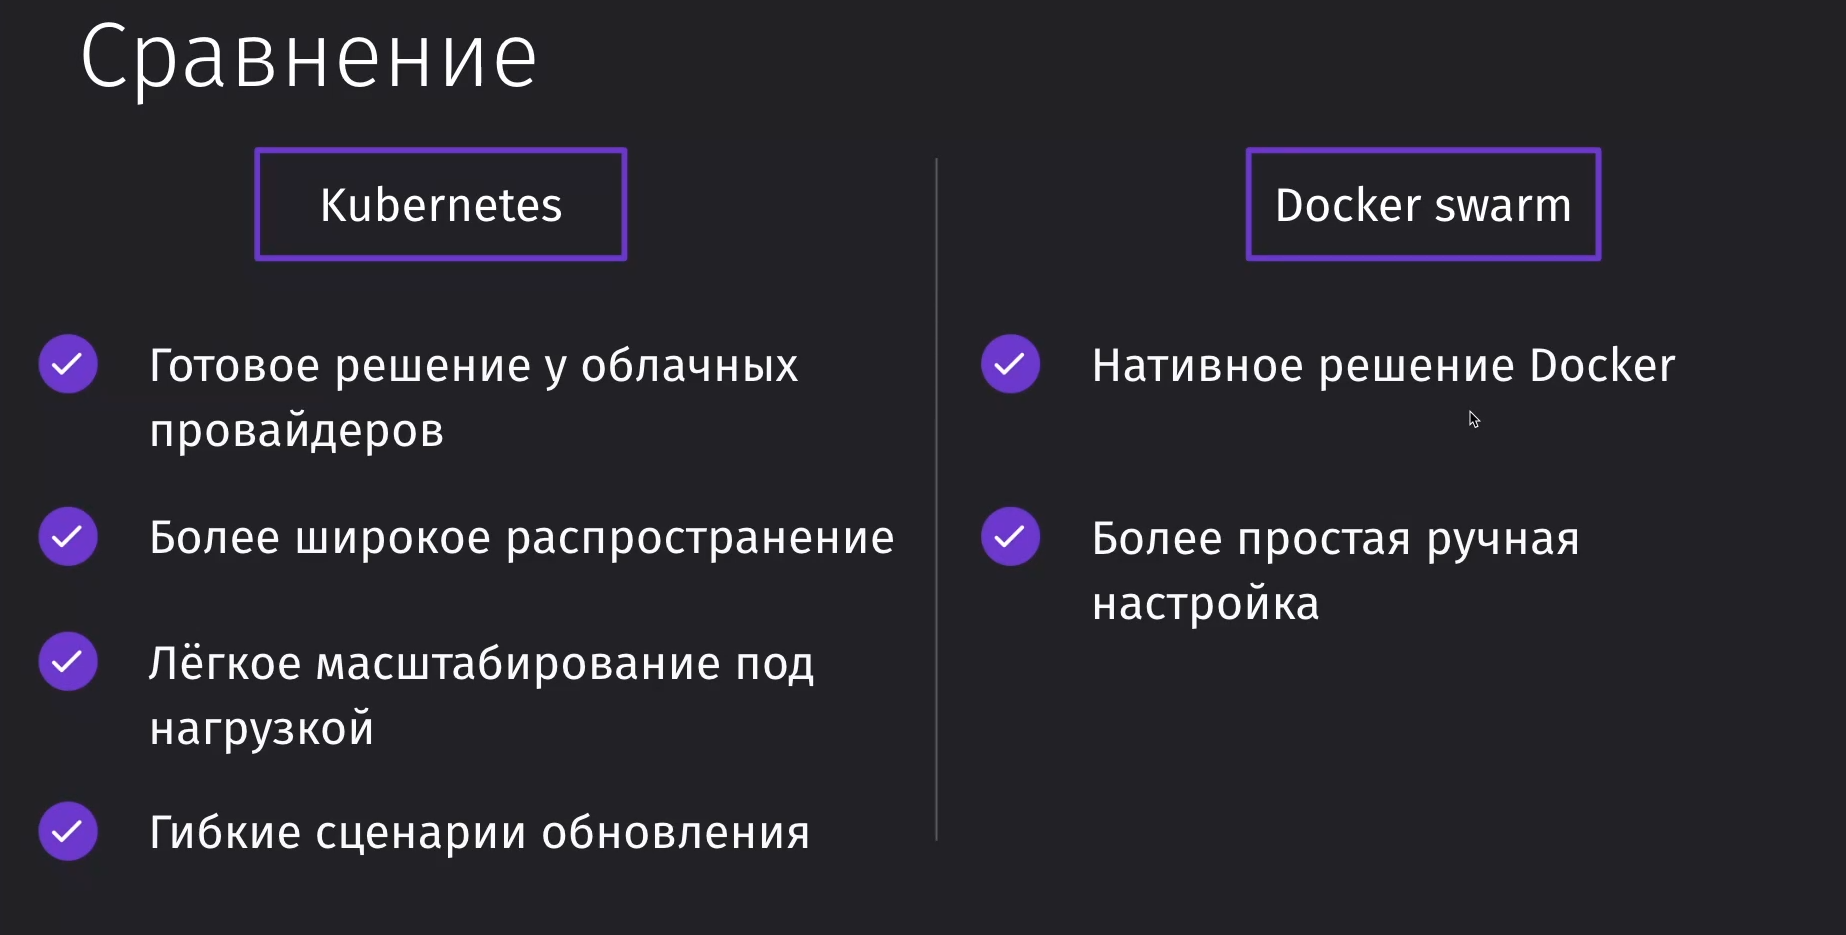This screenshot has width=1846, height=935.
Task: Click the Сравнение slide title
Action: coord(309,57)
